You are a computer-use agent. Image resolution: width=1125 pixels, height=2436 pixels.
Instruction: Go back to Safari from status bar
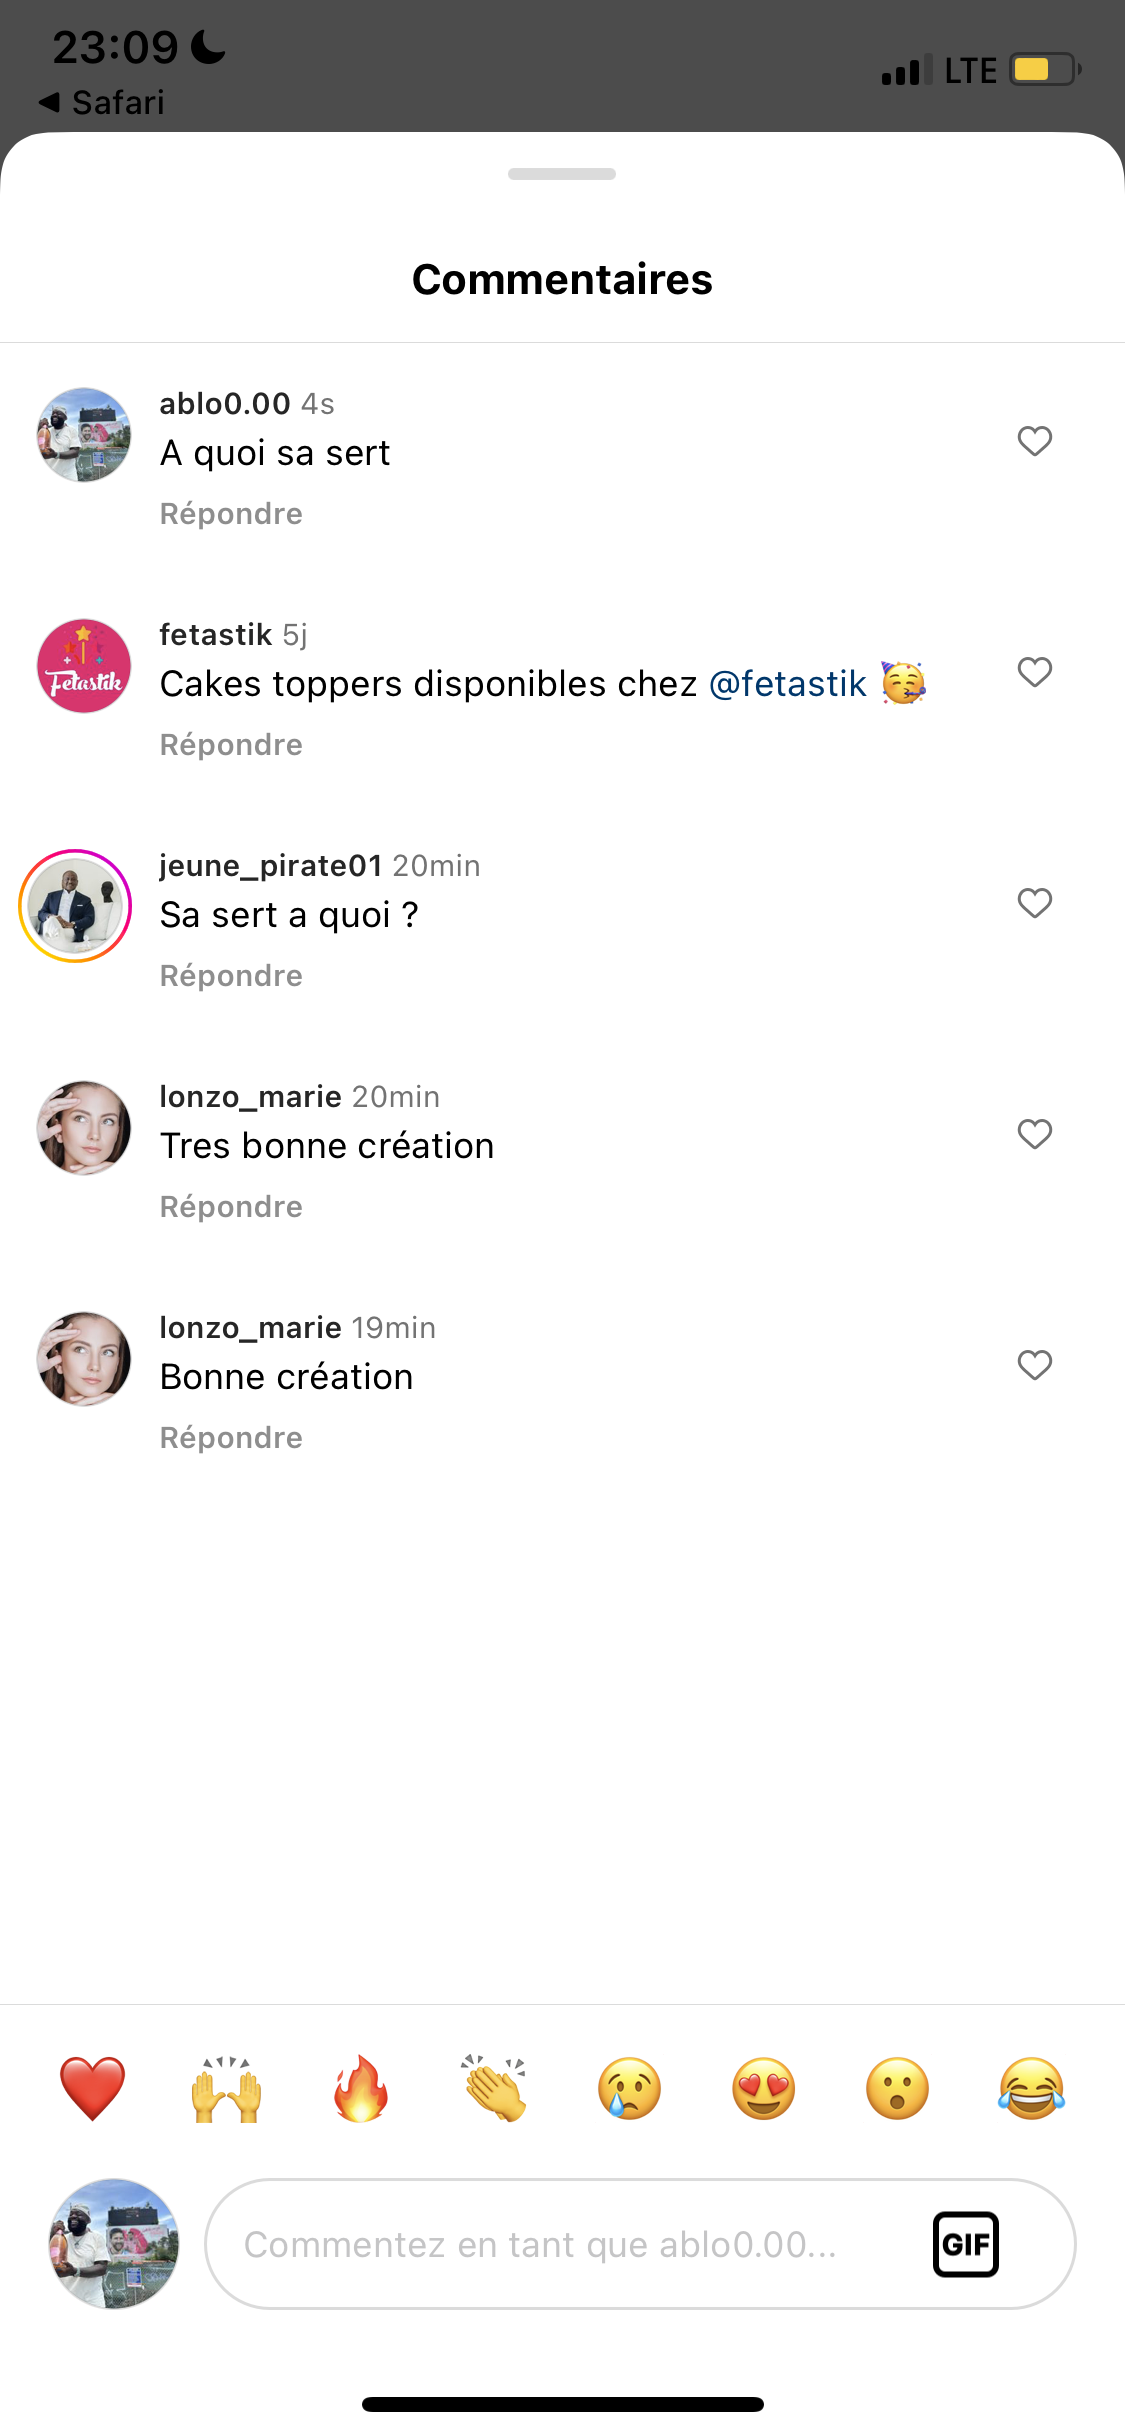(x=102, y=102)
